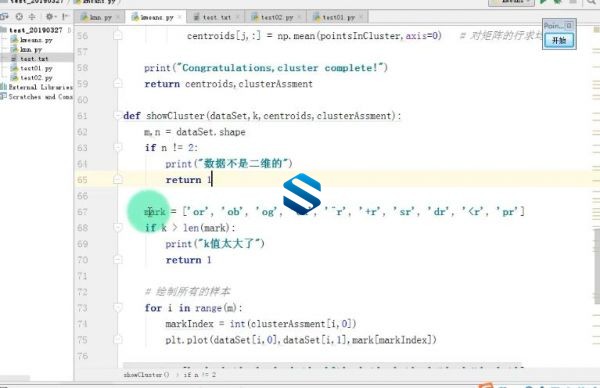Click the hide project panel icon
Screen dimensions: 600x388
65,17
